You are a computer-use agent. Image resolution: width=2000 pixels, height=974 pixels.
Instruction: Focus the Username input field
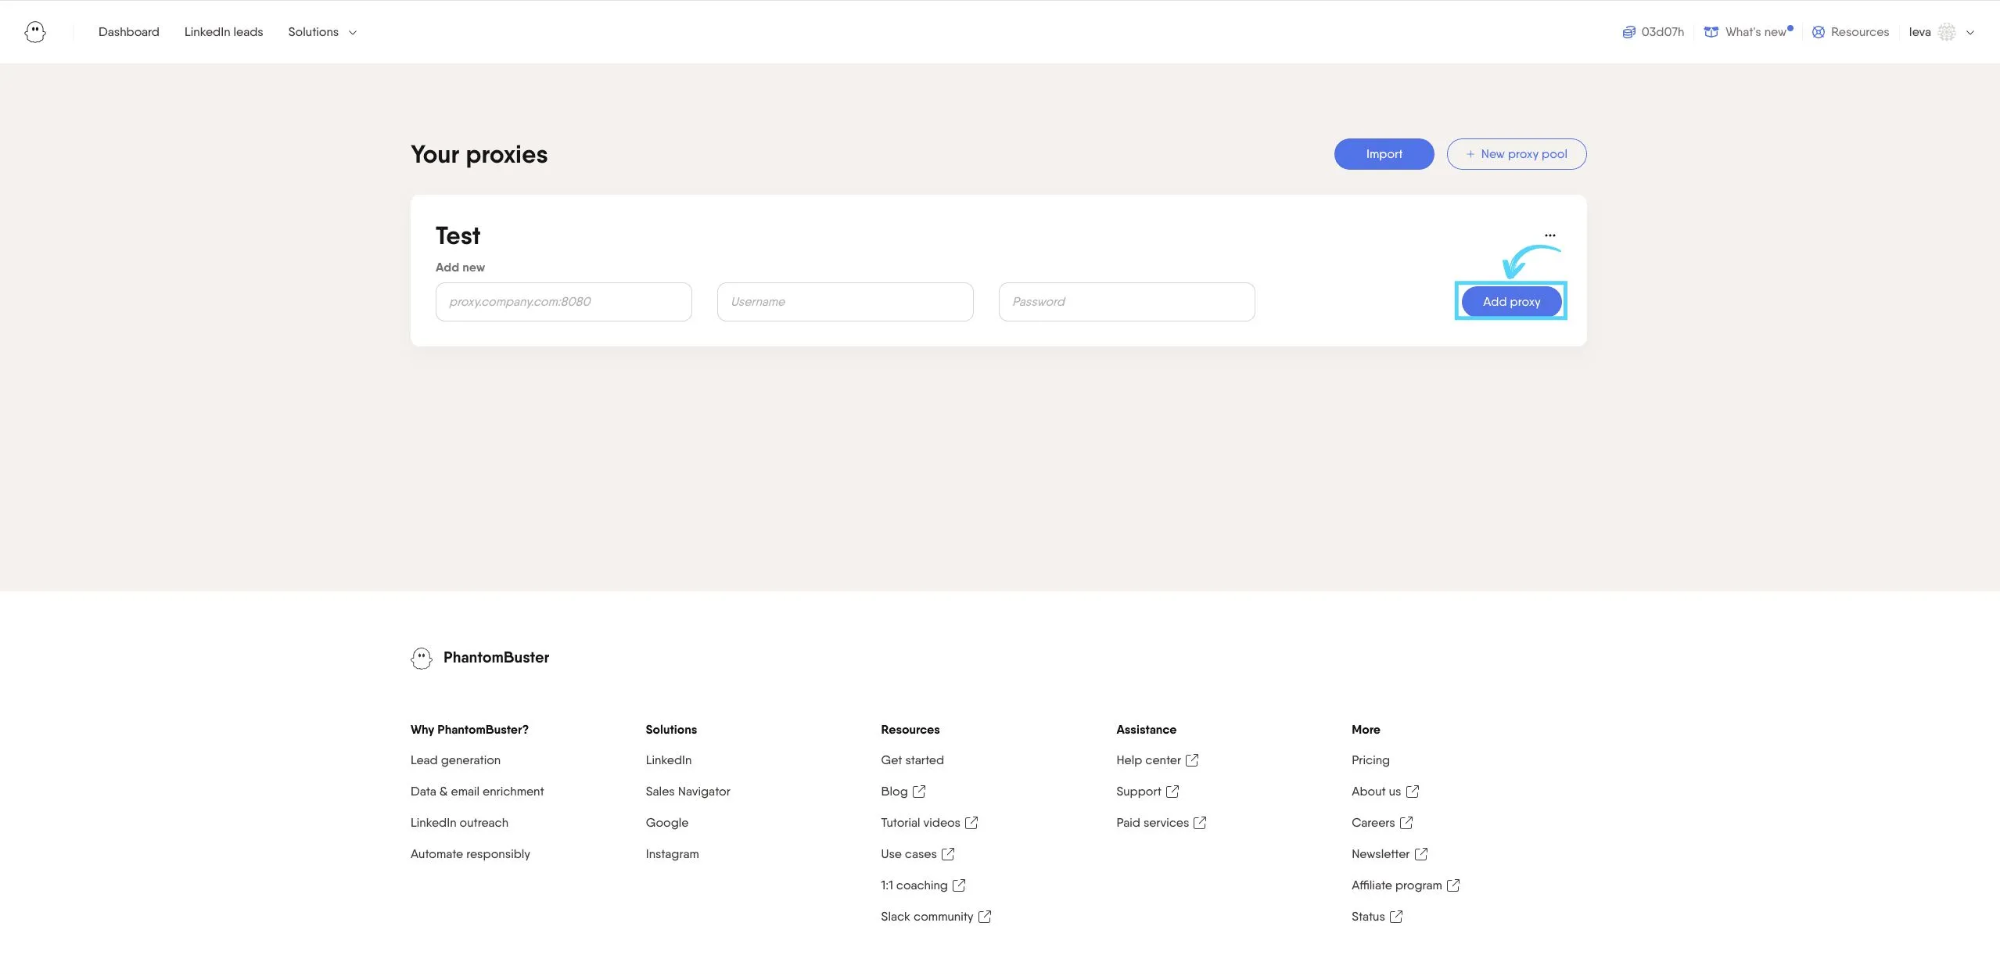pyautogui.click(x=845, y=302)
